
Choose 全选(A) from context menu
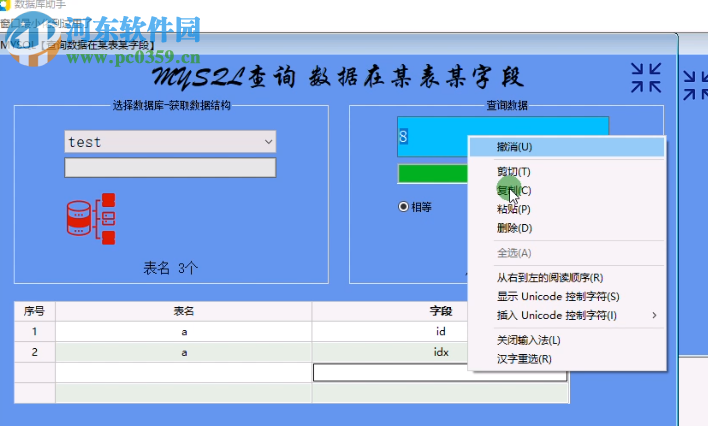[567, 253]
